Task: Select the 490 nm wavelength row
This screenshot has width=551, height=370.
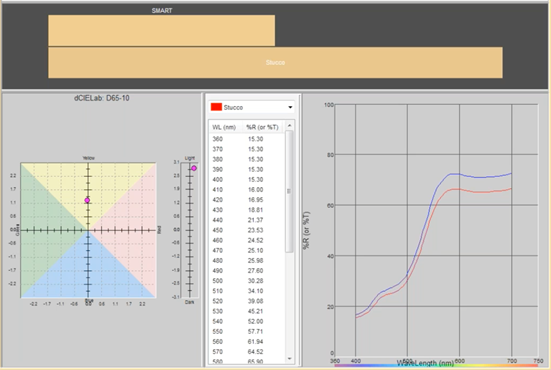Action: 247,271
